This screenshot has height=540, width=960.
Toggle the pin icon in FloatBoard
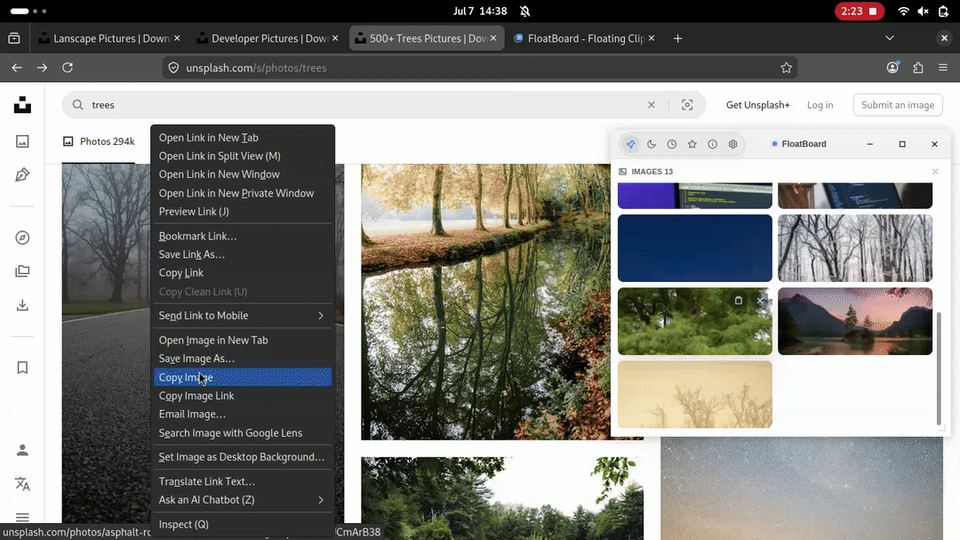[631, 144]
